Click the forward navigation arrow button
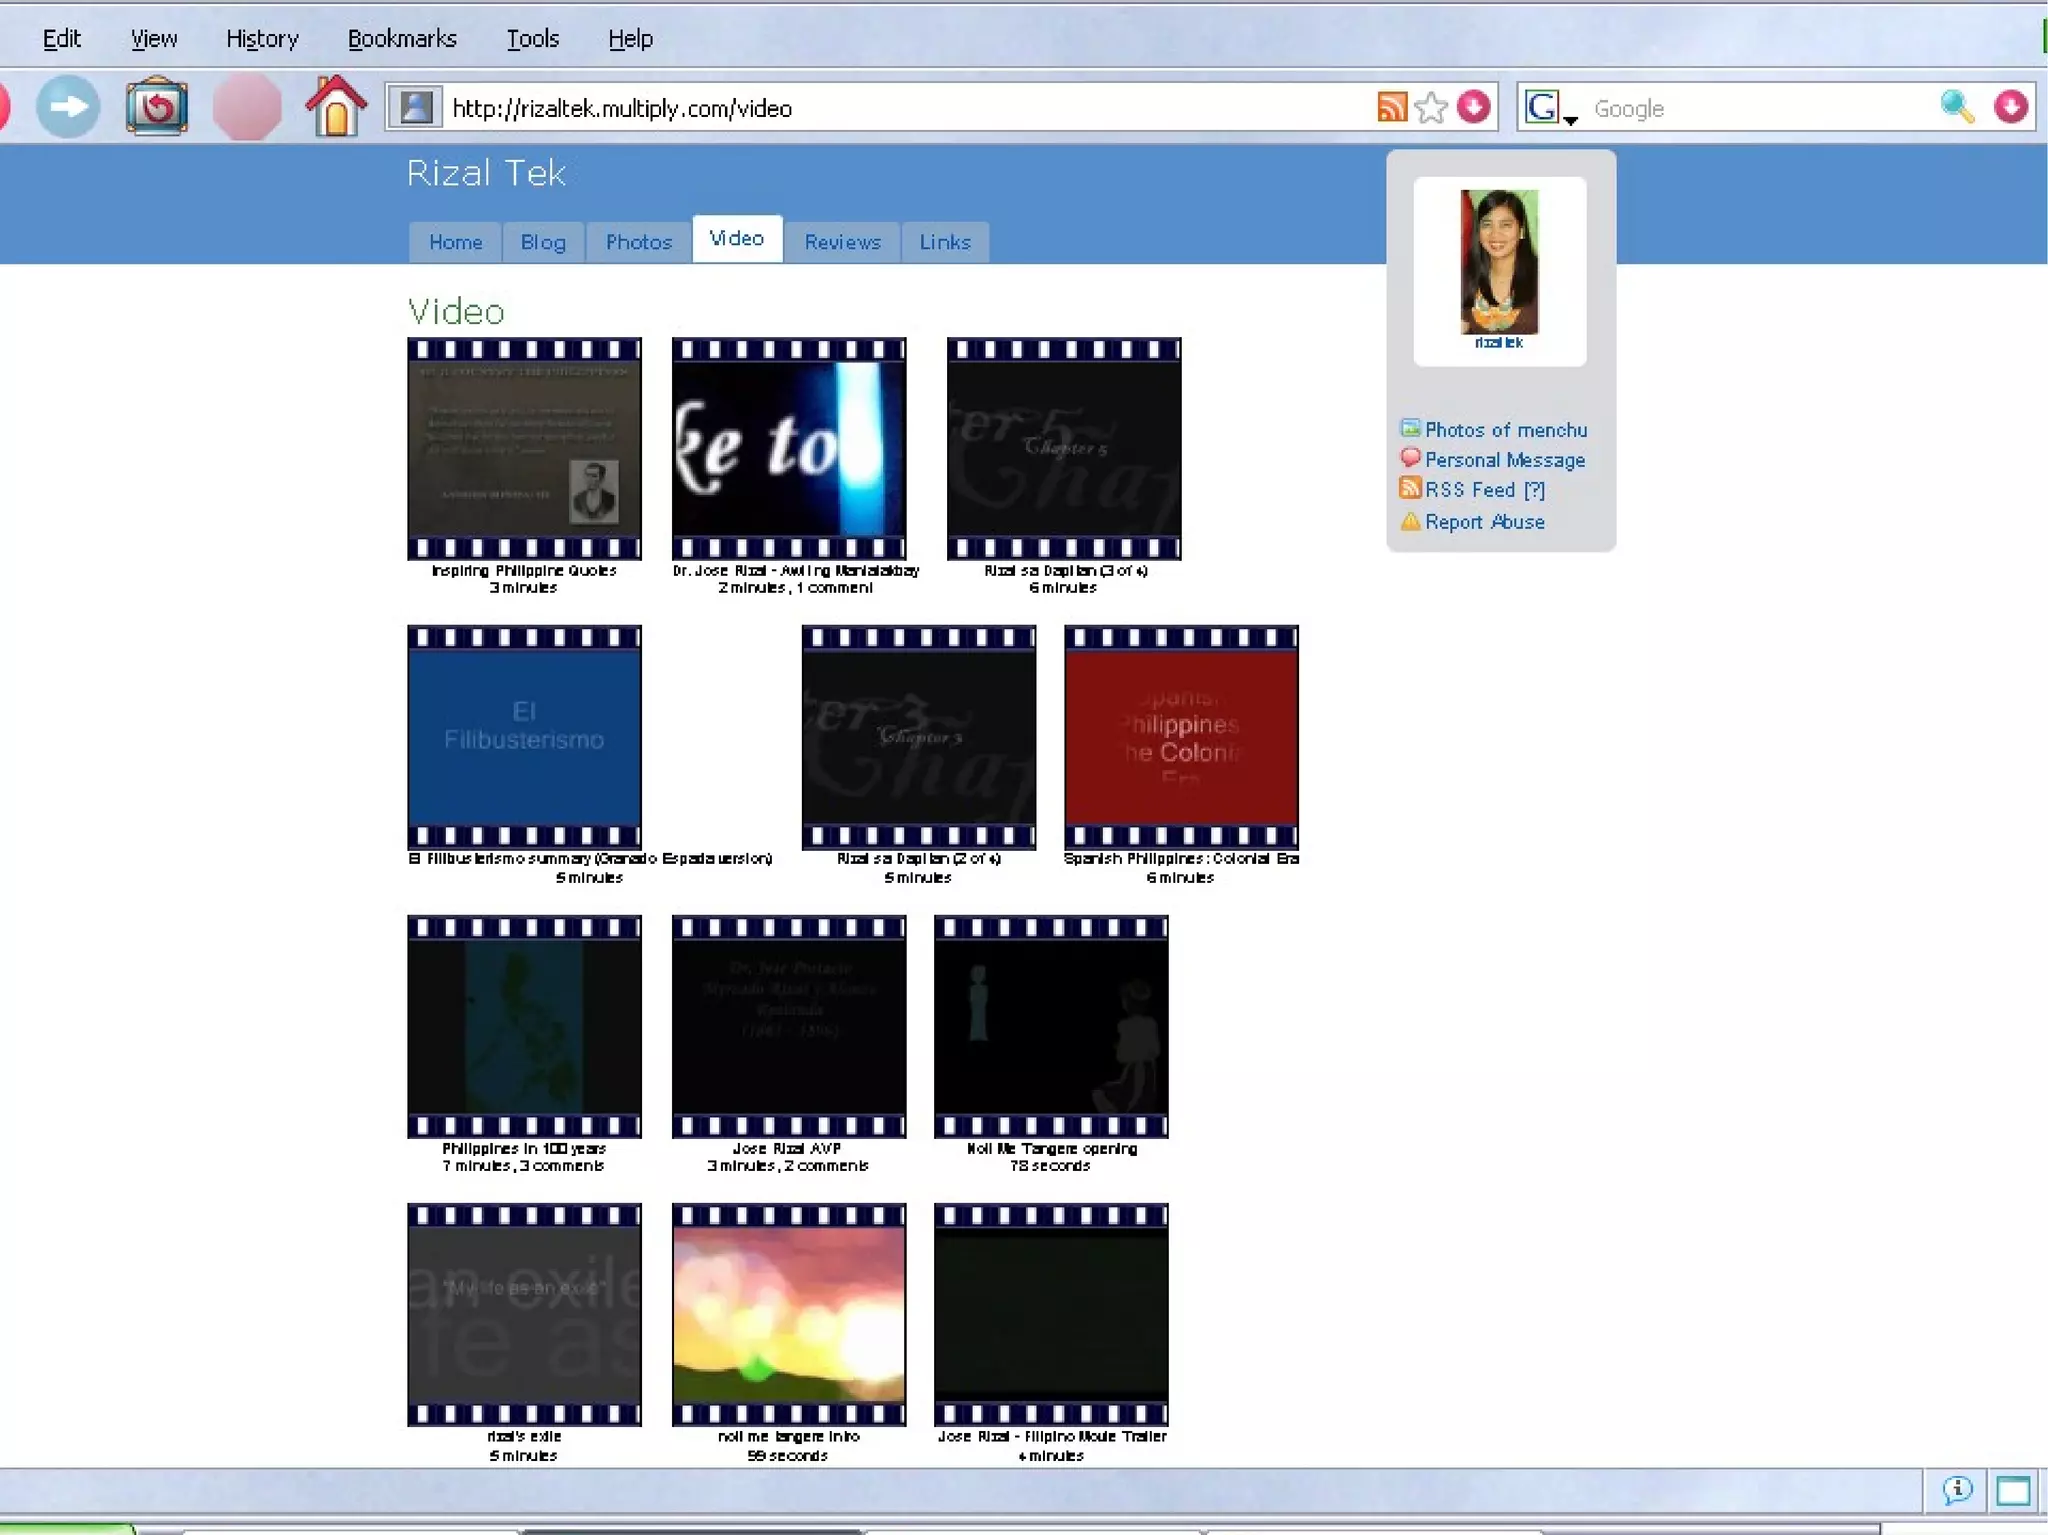This screenshot has width=2048, height=1535. click(x=68, y=107)
